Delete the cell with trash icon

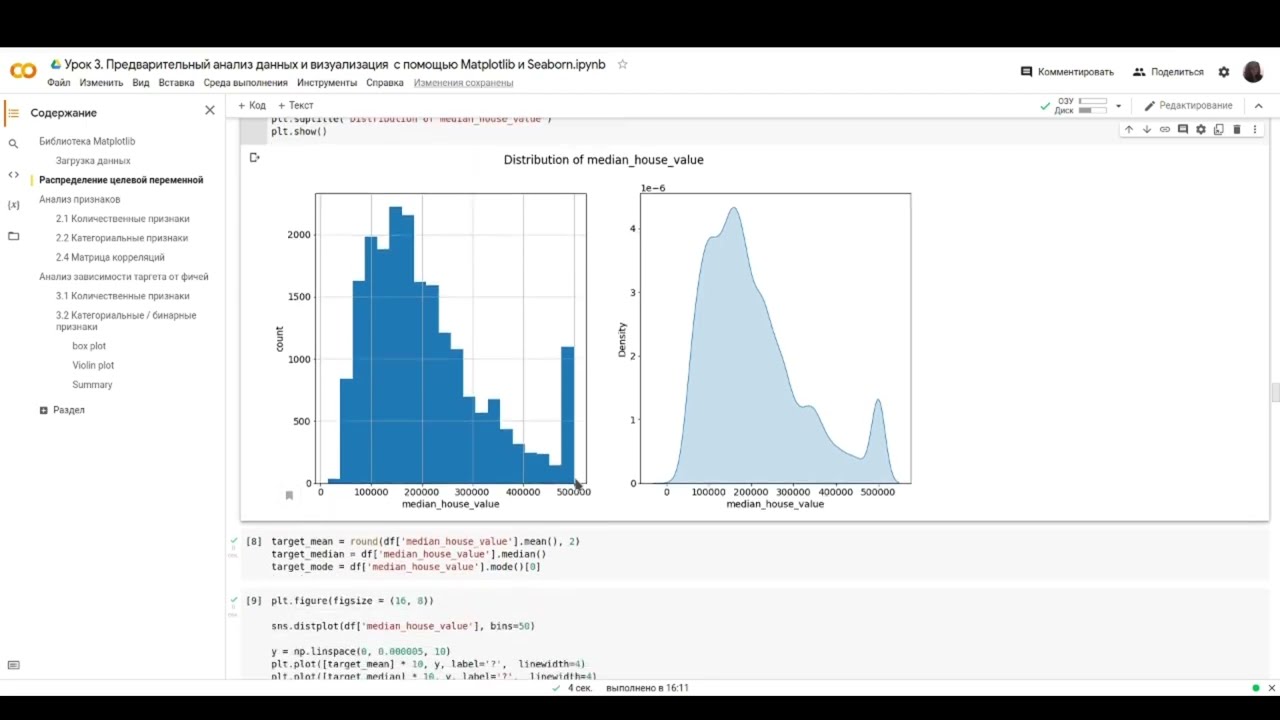[1237, 129]
